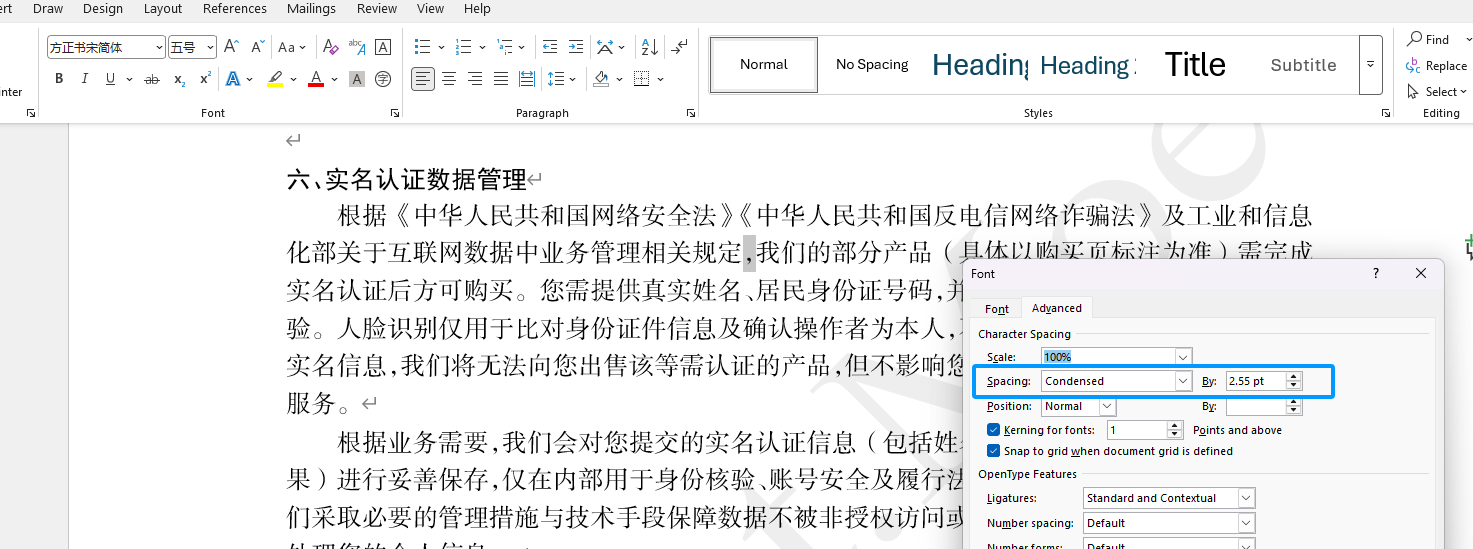Open the Design ribbon tab

(103, 8)
